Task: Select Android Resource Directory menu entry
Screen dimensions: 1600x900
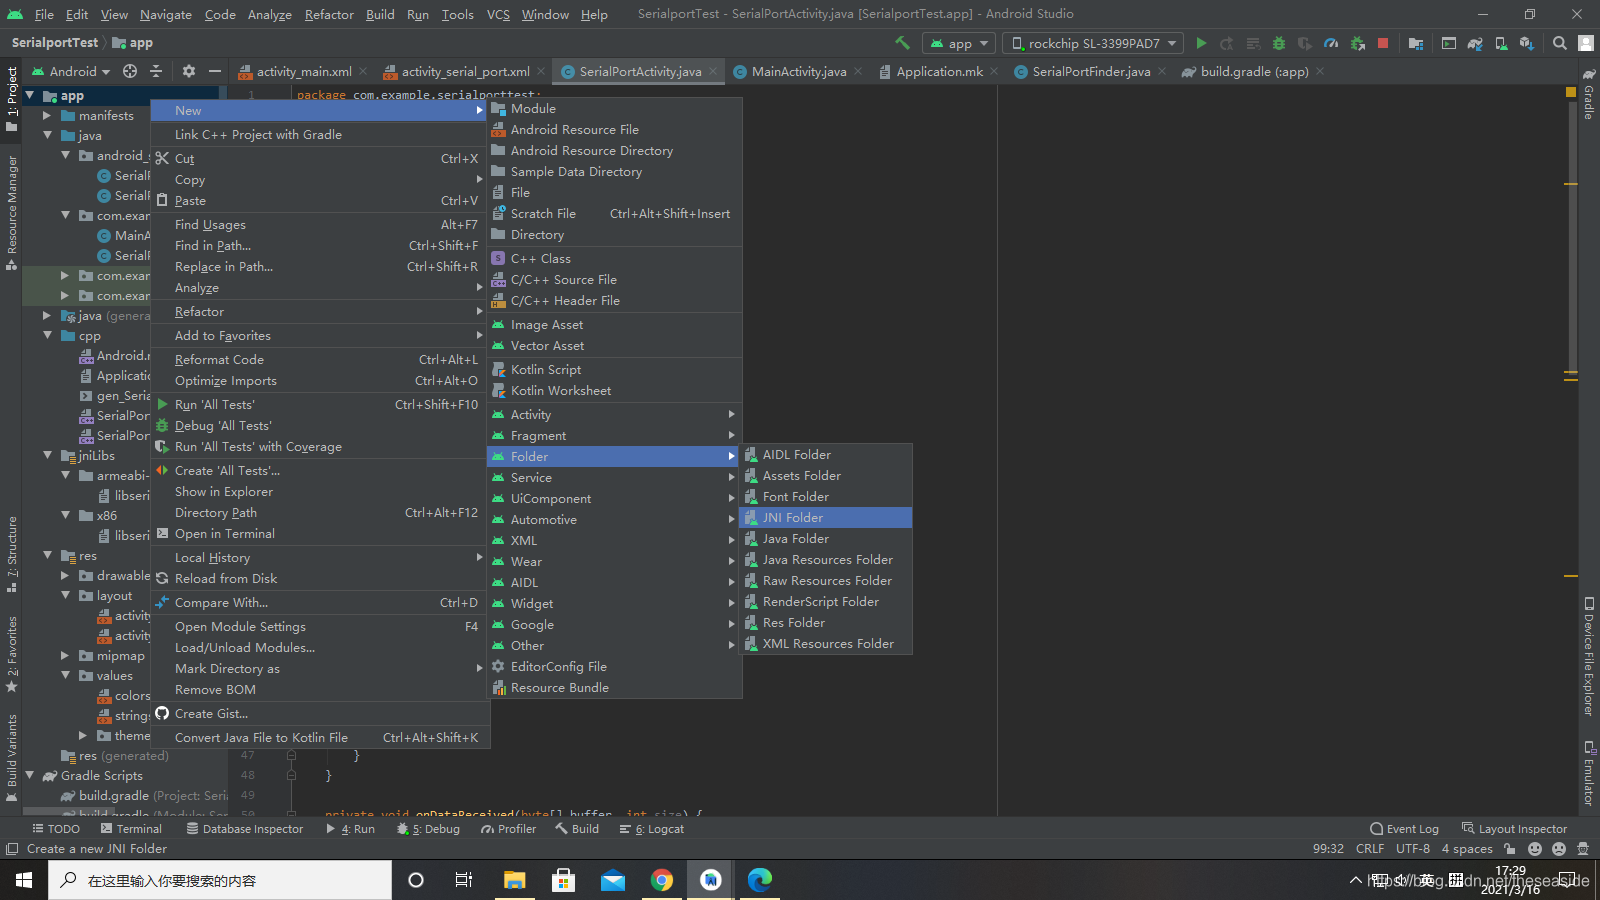Action: [x=614, y=151]
